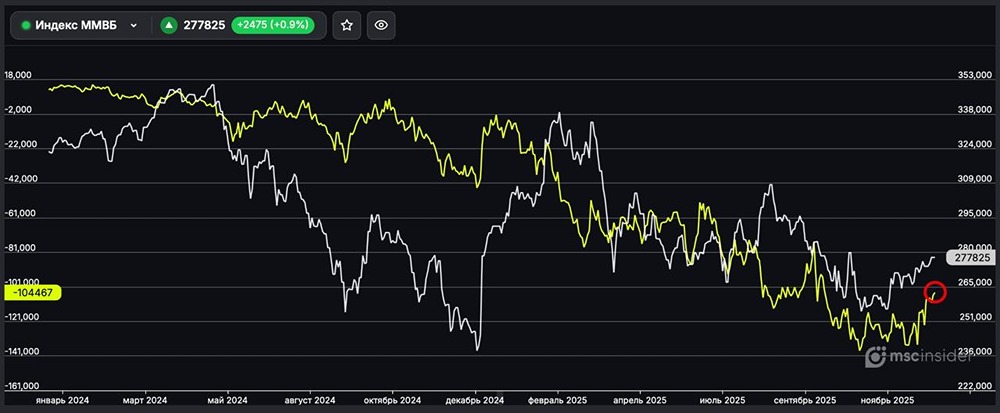Click the red circle marker on the chart
The height and width of the screenshot is (413, 1000).
[x=935, y=292]
